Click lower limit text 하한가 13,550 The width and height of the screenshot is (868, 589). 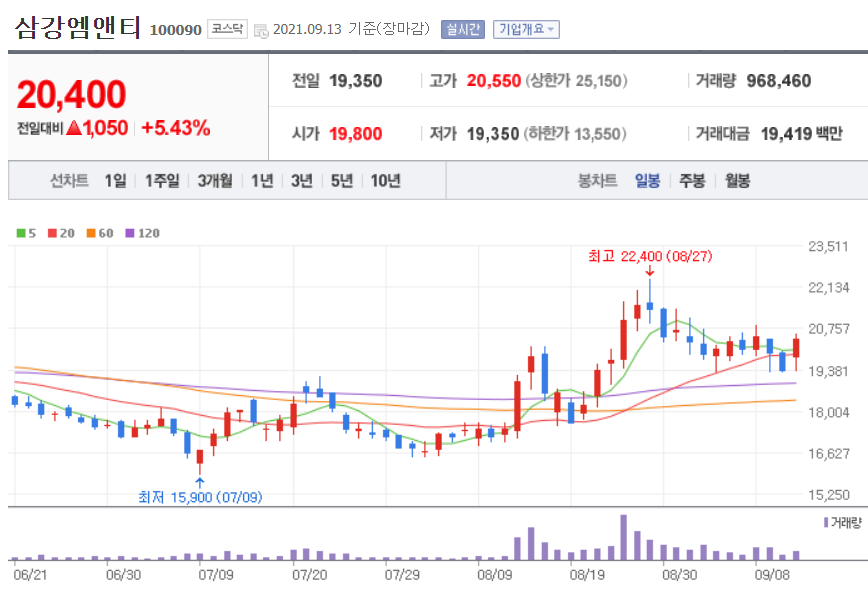(575, 133)
